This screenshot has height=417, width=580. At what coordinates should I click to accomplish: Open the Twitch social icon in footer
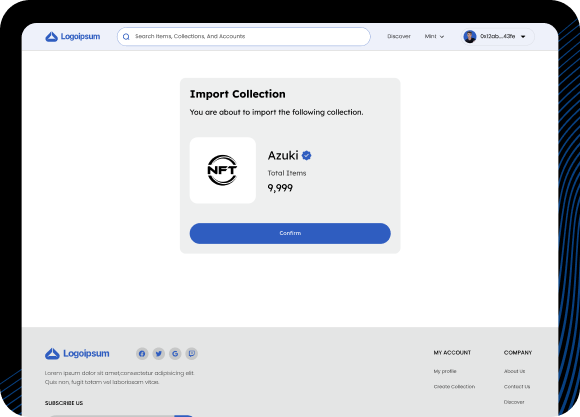click(x=192, y=354)
